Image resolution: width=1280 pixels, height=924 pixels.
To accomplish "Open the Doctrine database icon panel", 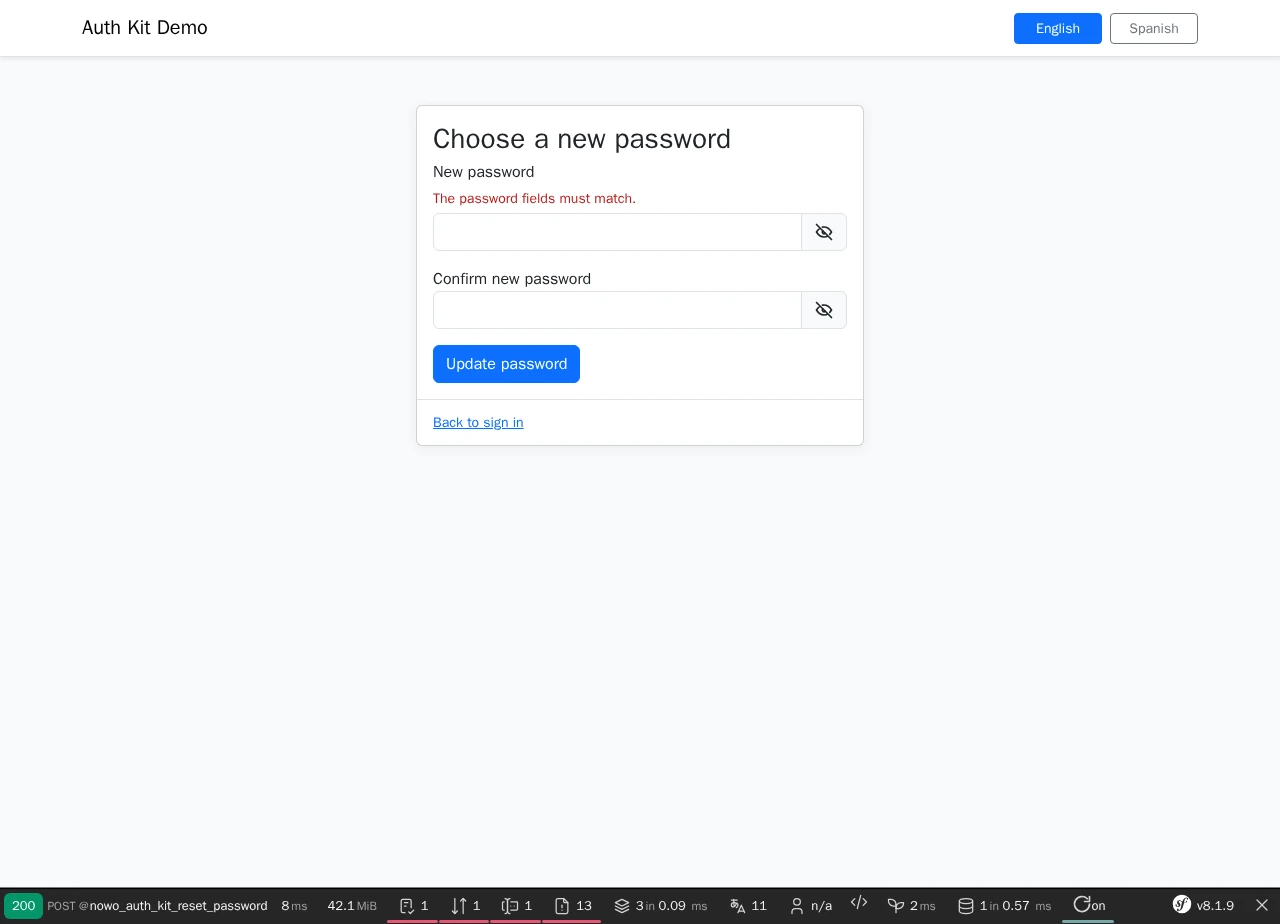I will (1004, 906).
